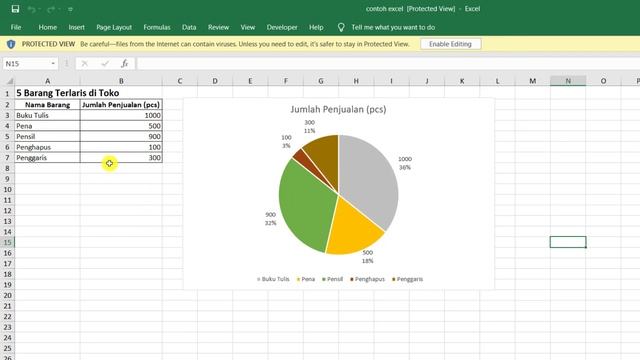Select the Penggaris cell
Image resolution: width=640 pixels, height=360 pixels.
pyautogui.click(x=47, y=158)
